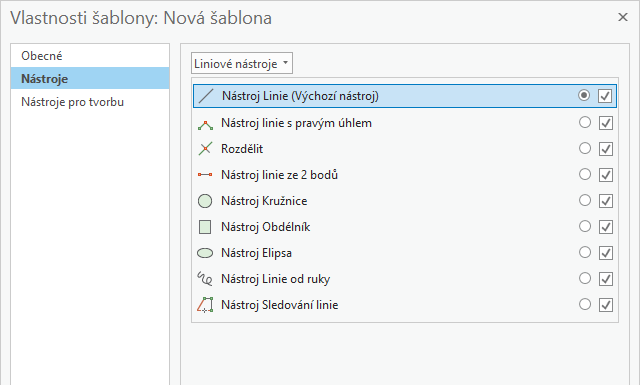This screenshot has width=640, height=385.
Task: Click the Obdélník rectangle tool icon
Action: click(x=205, y=227)
